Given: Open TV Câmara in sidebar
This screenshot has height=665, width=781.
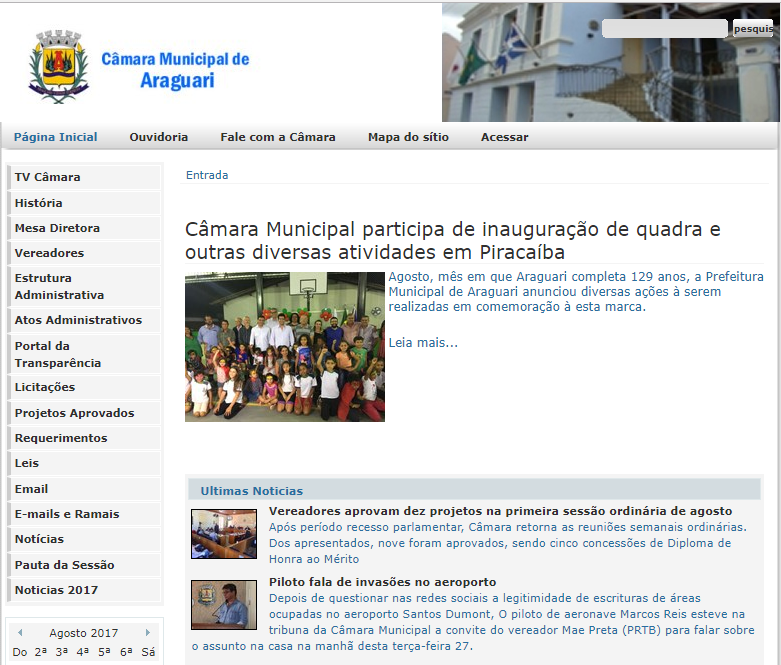Looking at the screenshot, I should click(47, 177).
